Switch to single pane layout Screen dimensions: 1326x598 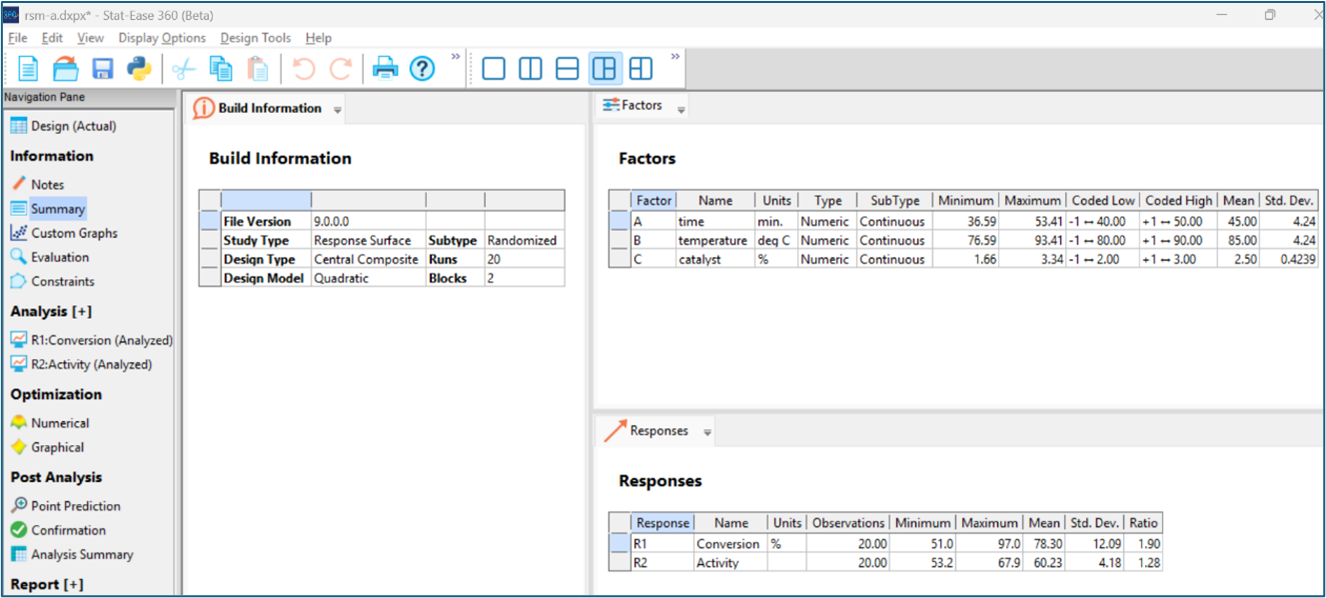(493, 69)
